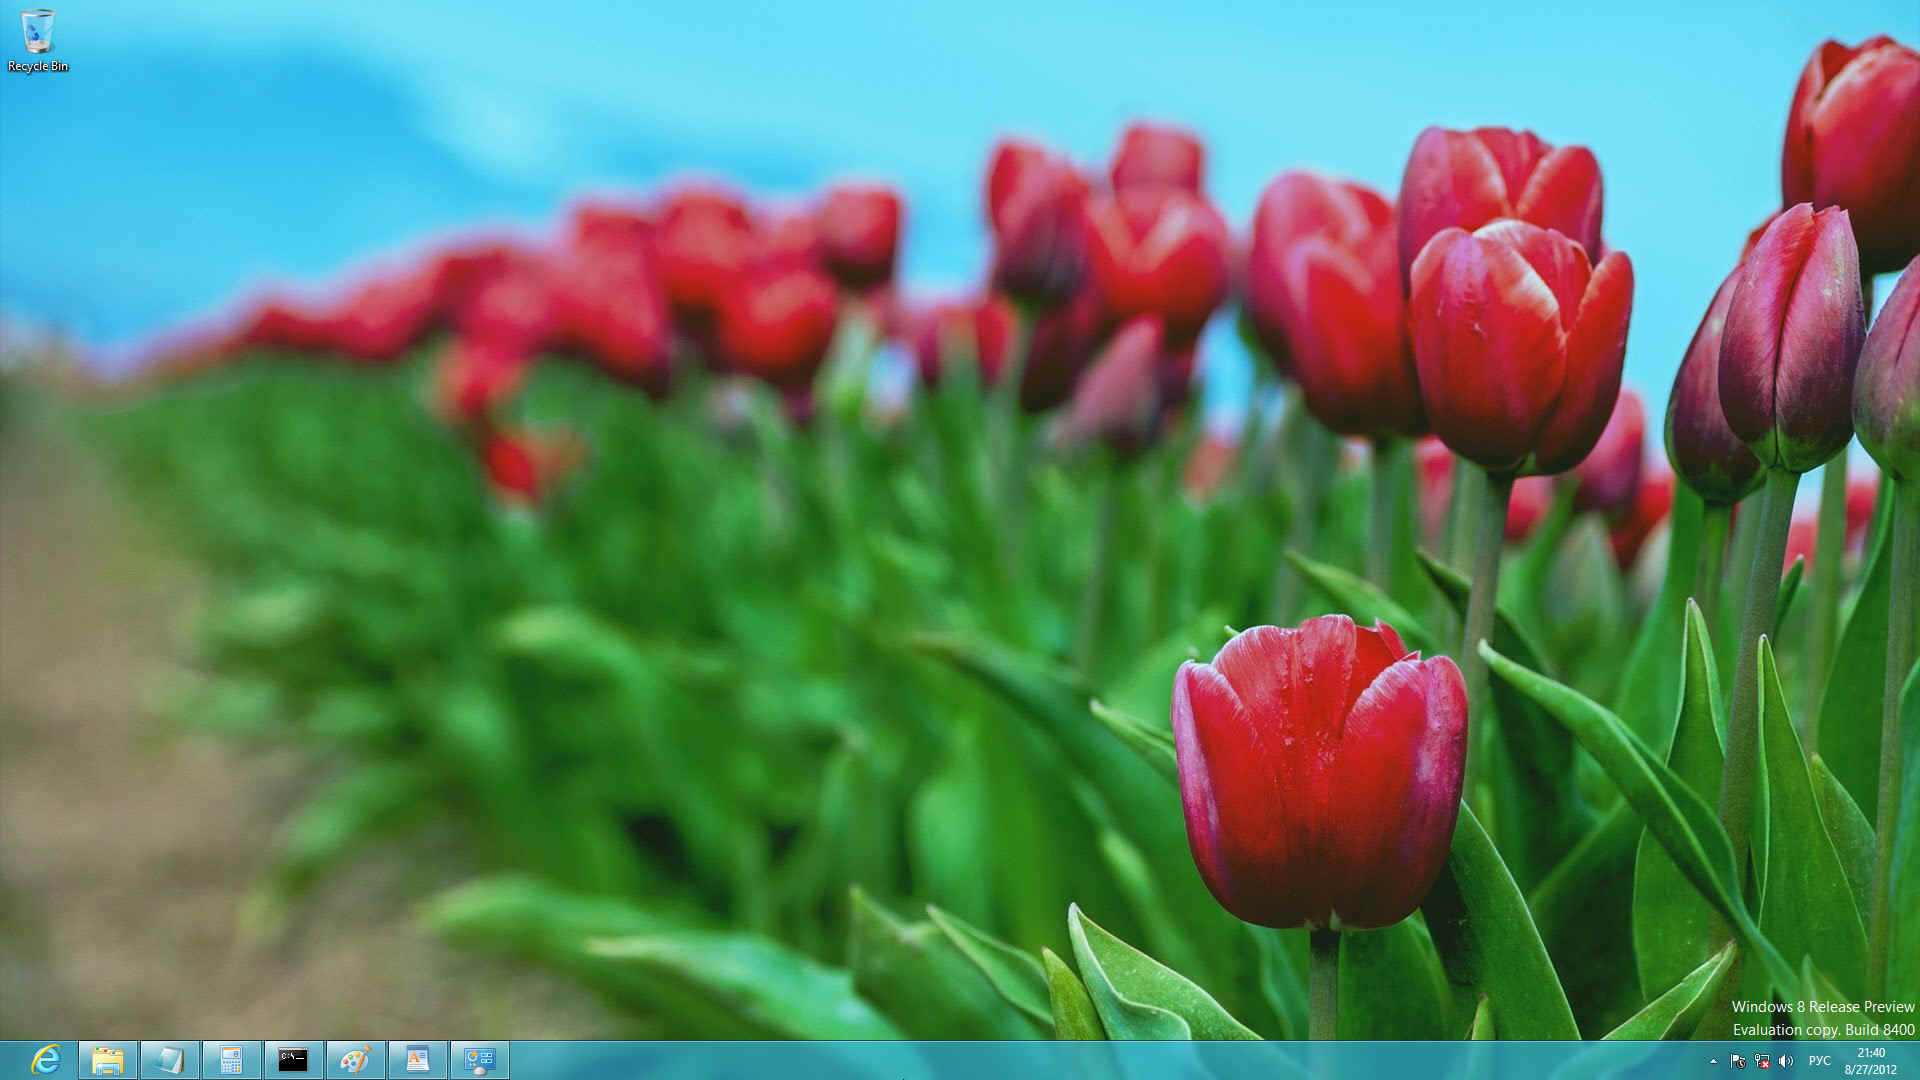Open the speaker volume tray icon
The width and height of the screenshot is (1920, 1080).
click(1786, 1061)
